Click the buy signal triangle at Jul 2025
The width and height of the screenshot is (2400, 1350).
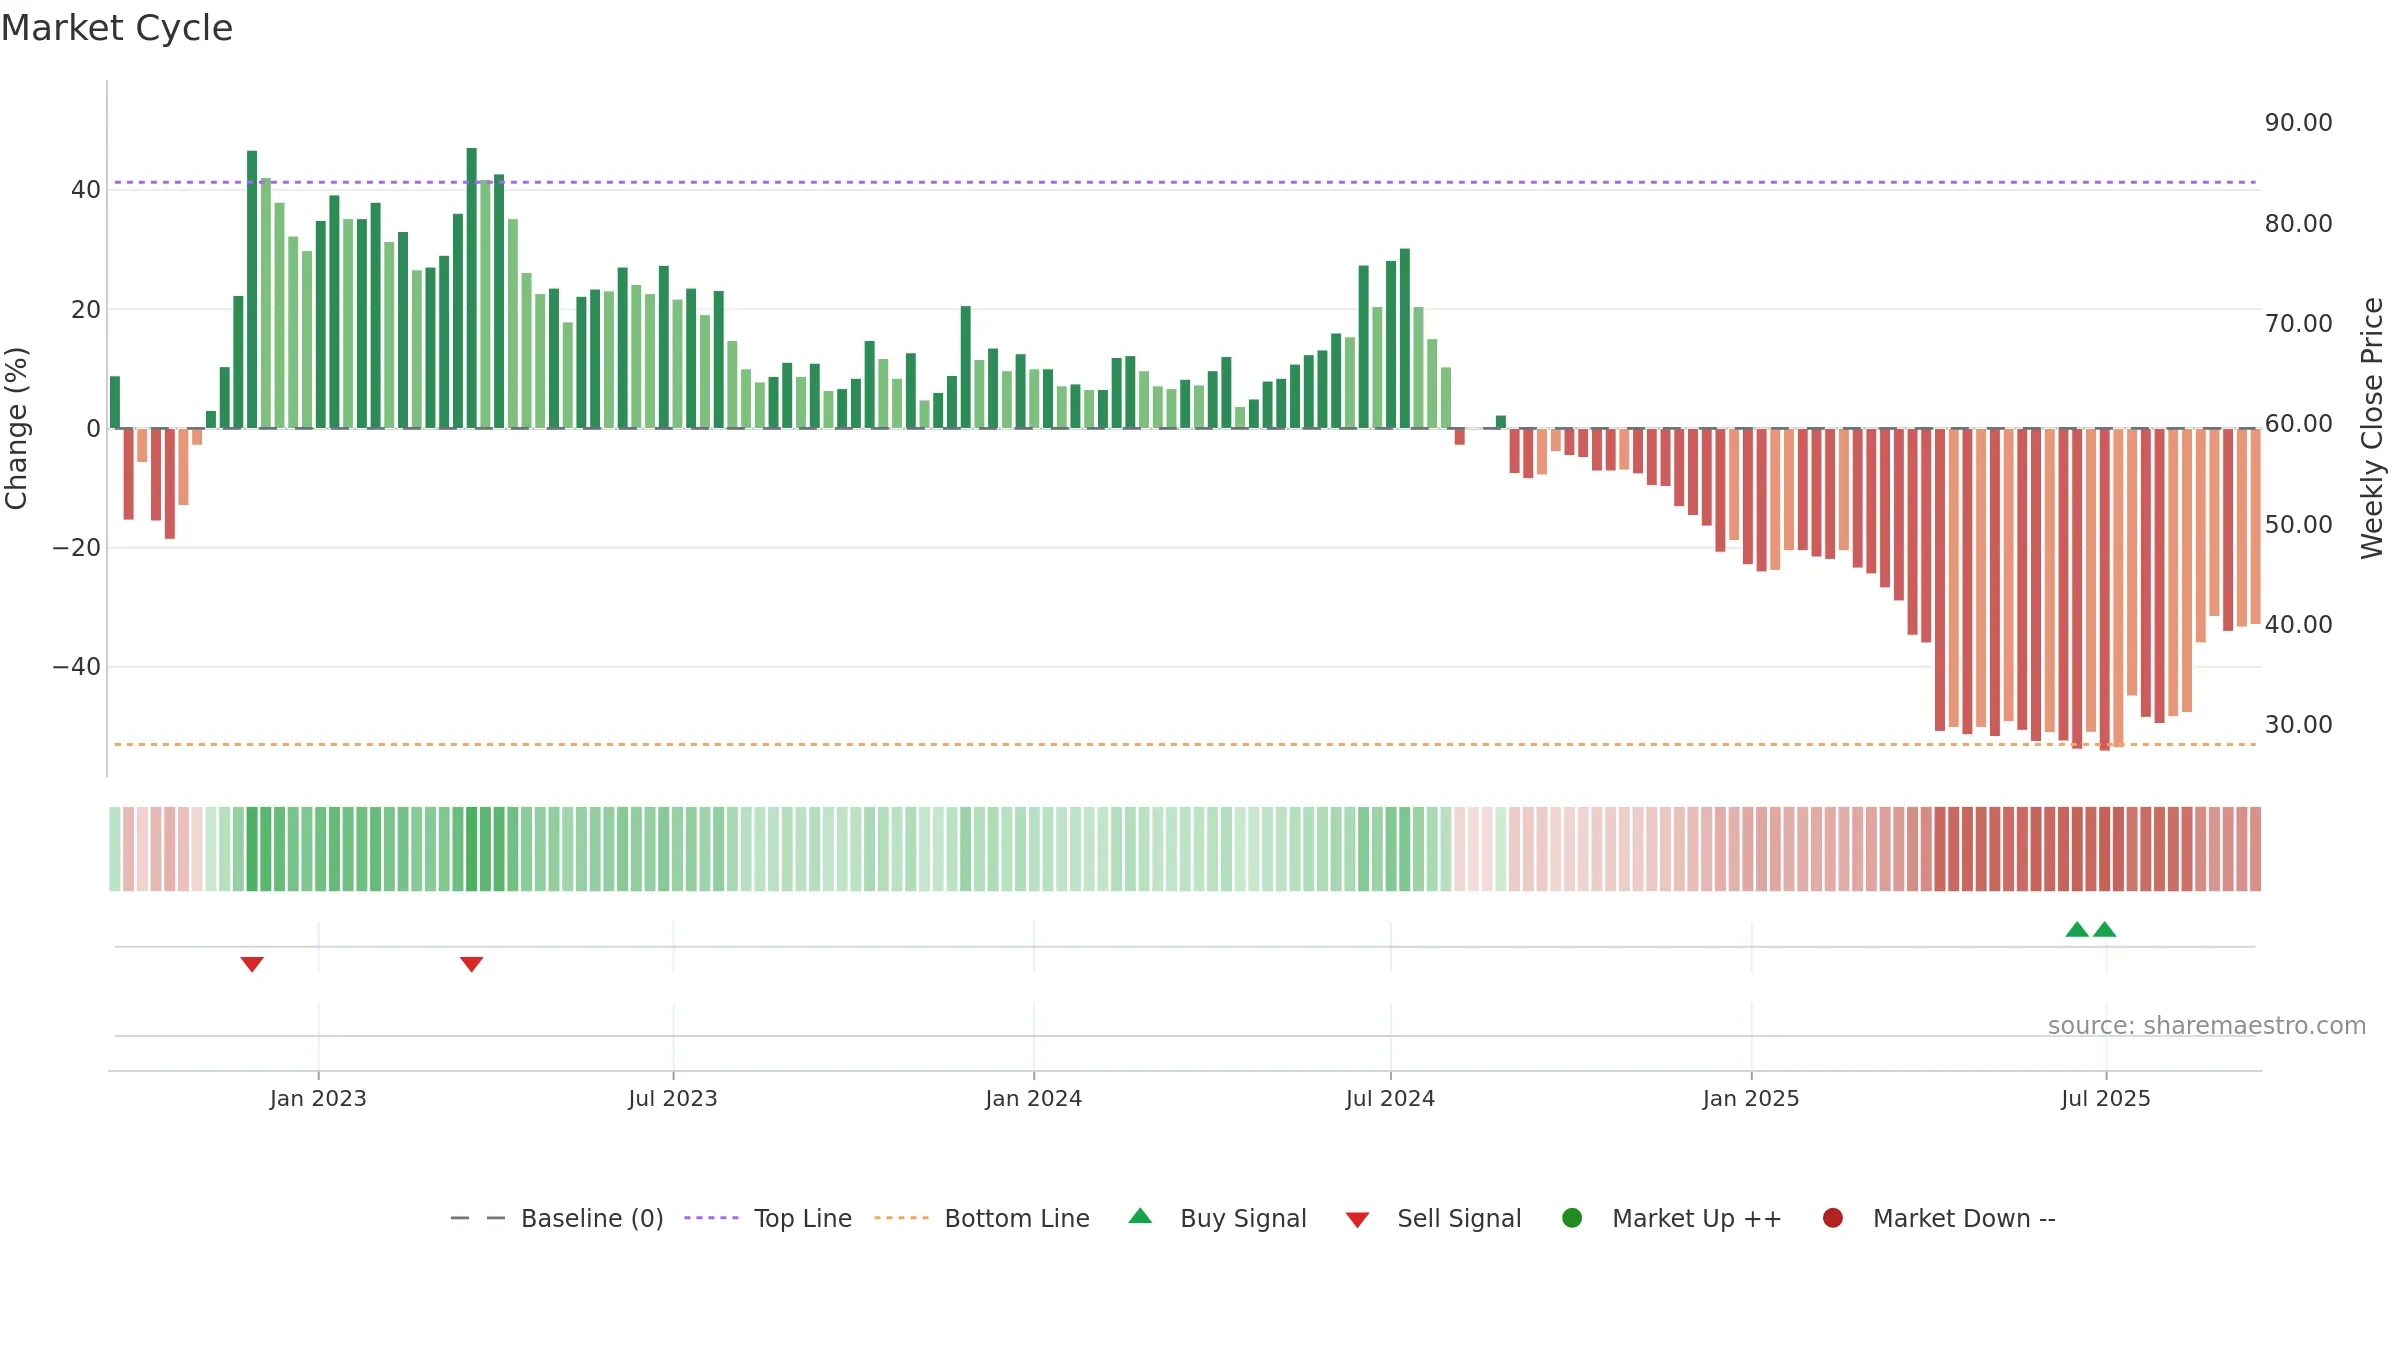2105,929
